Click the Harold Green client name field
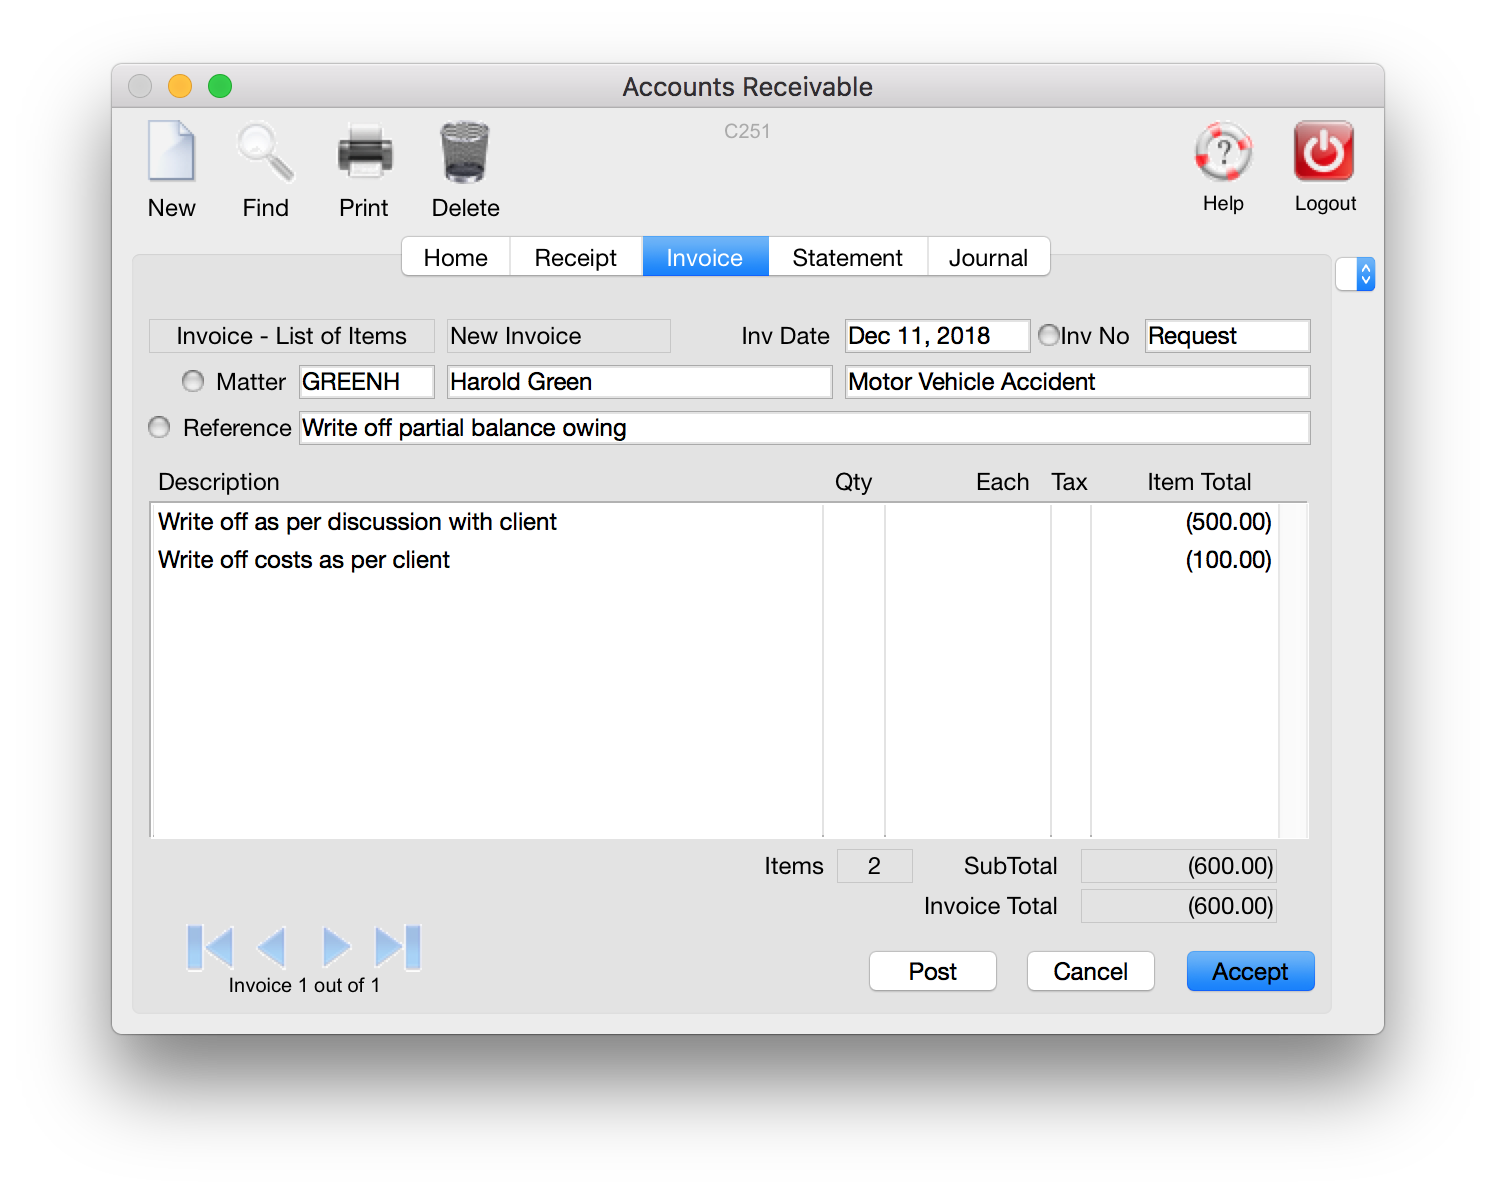The image size is (1496, 1194). click(x=640, y=382)
